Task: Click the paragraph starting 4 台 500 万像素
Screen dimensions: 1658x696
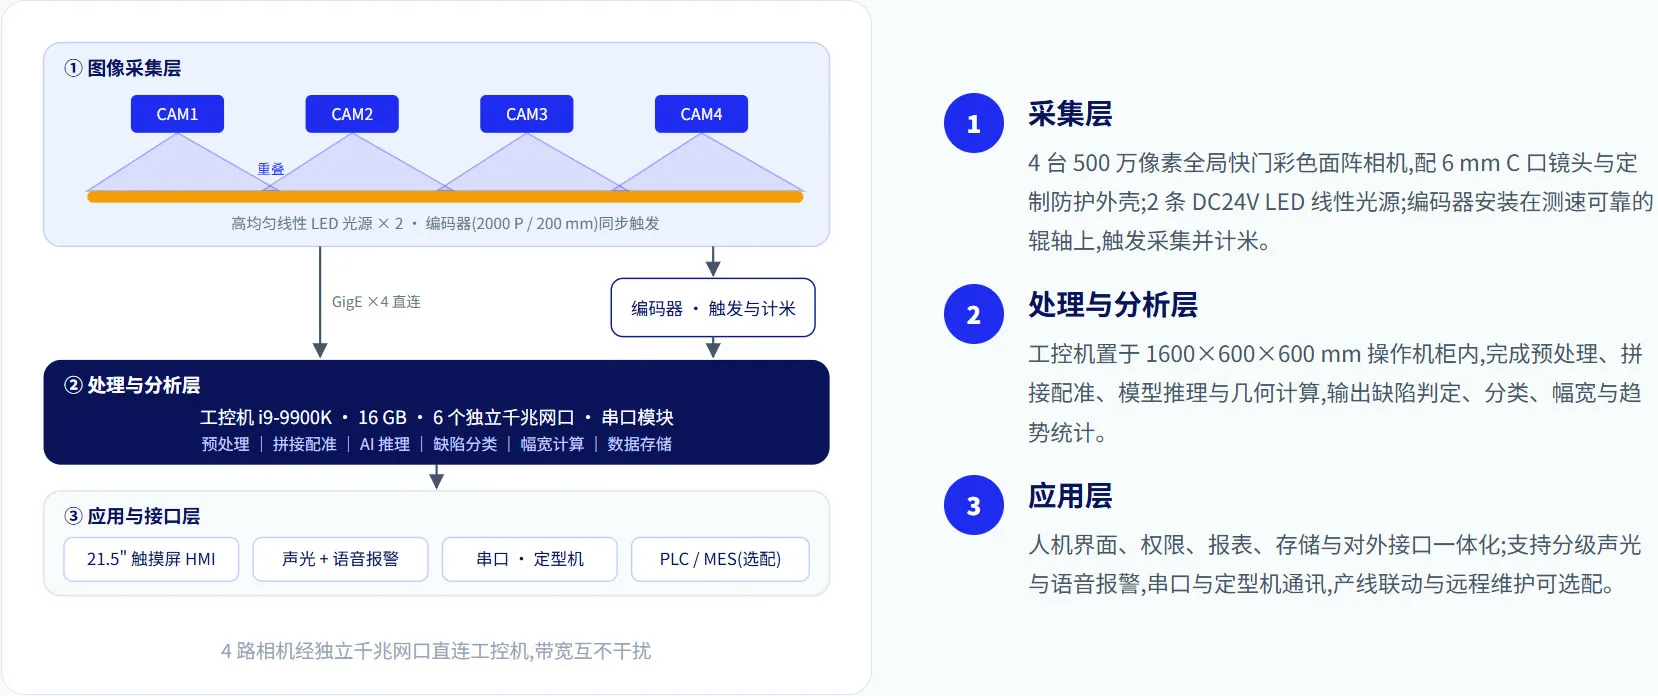Action: click(1340, 202)
